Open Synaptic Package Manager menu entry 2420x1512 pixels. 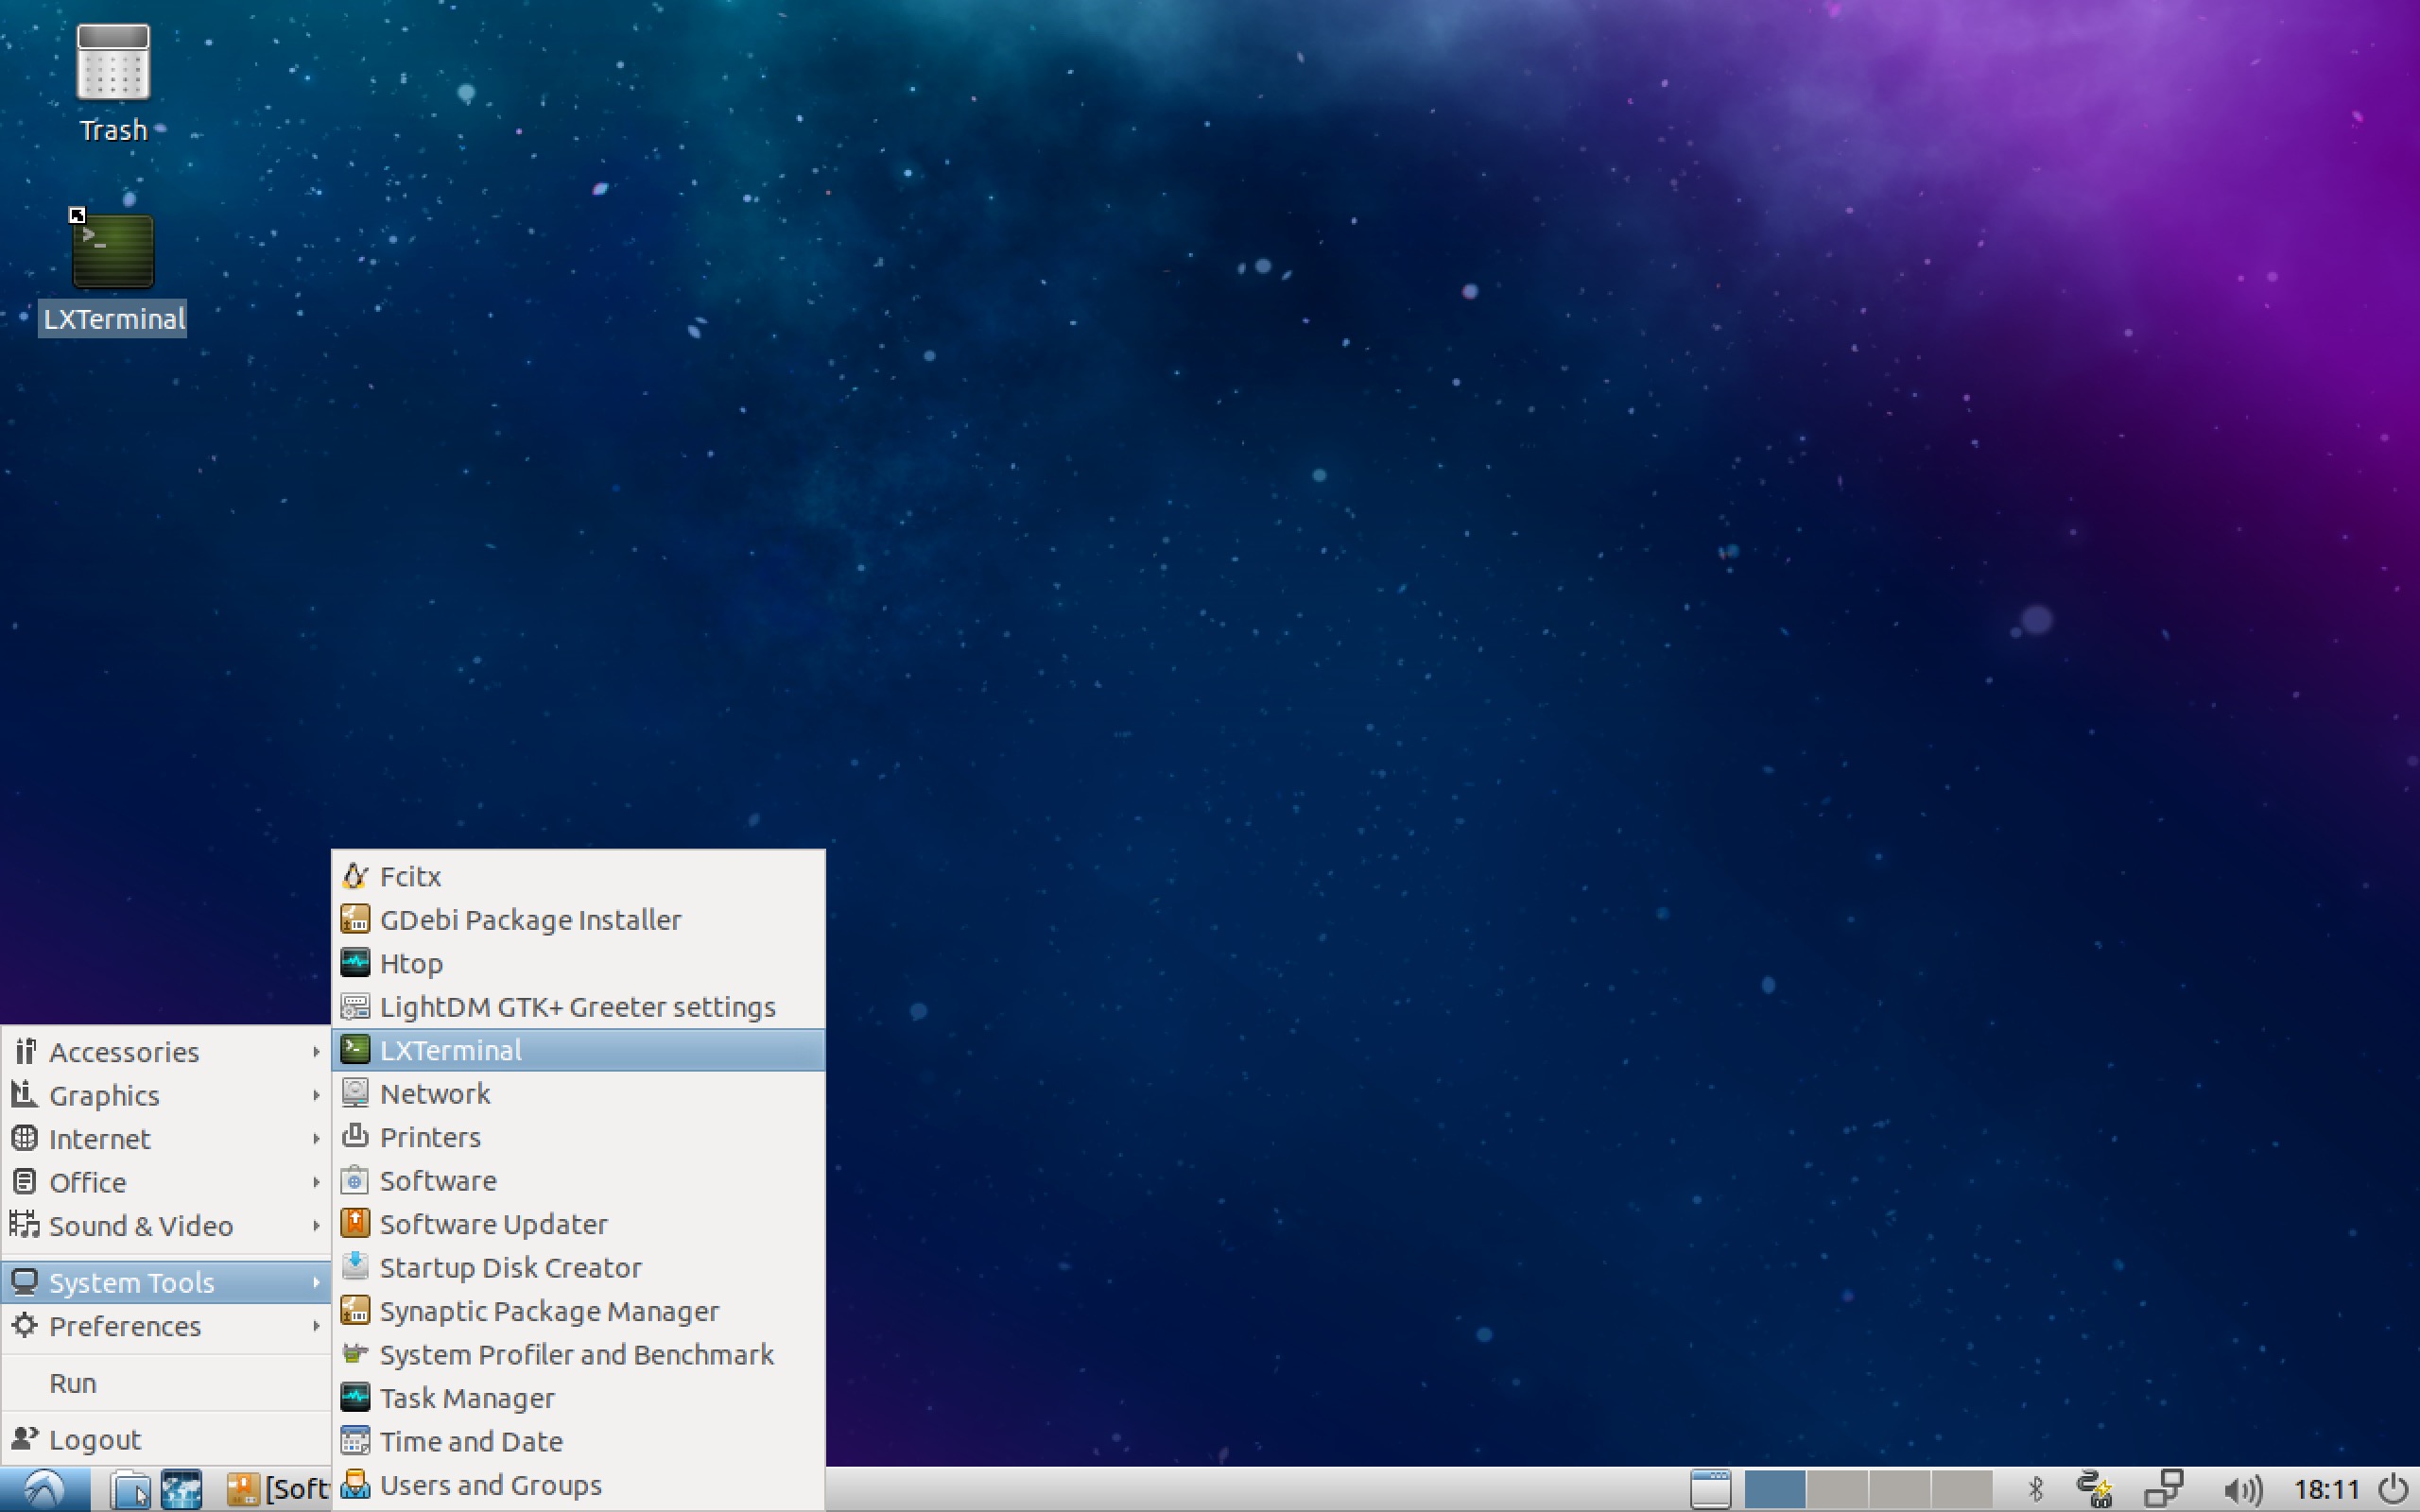tap(549, 1311)
